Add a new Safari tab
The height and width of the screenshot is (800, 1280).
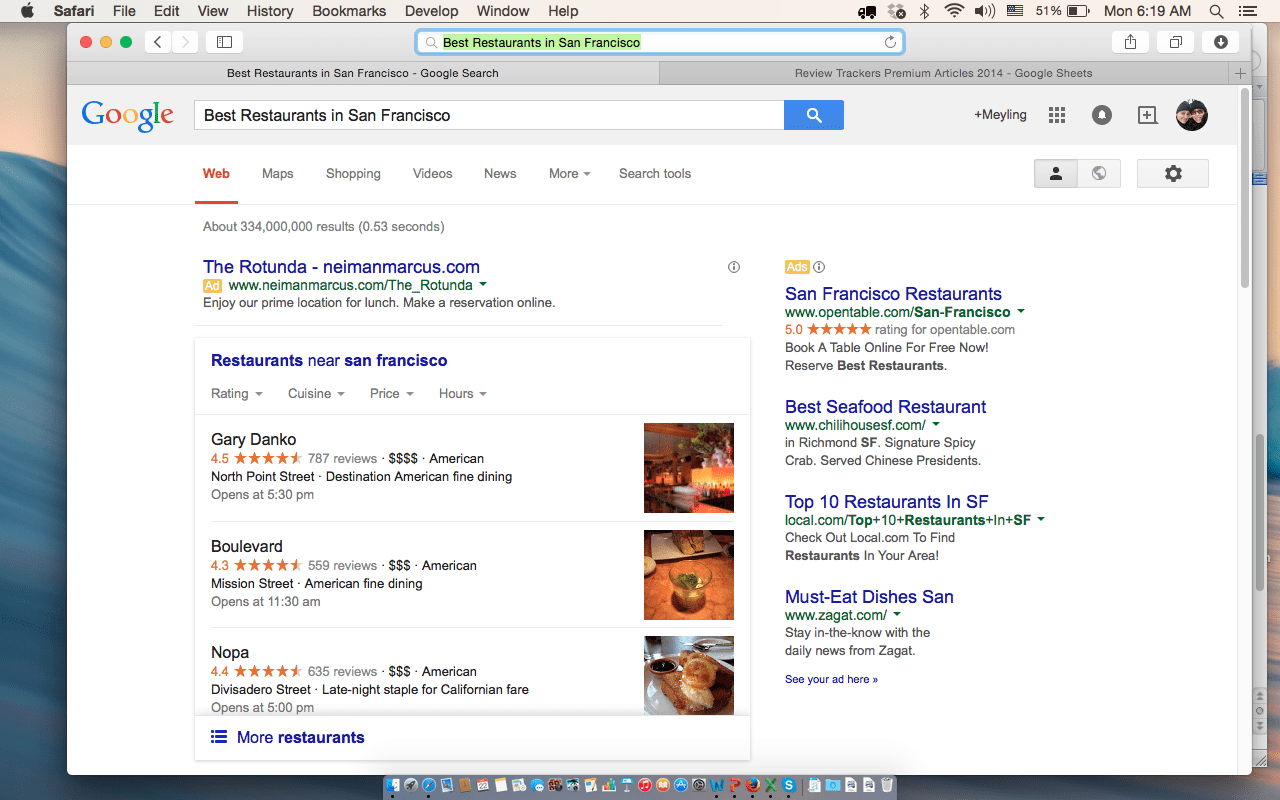1240,73
